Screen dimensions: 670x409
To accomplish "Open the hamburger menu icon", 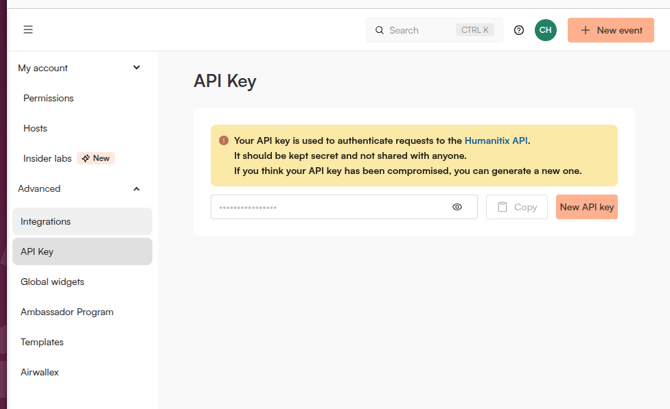I will (x=28, y=29).
